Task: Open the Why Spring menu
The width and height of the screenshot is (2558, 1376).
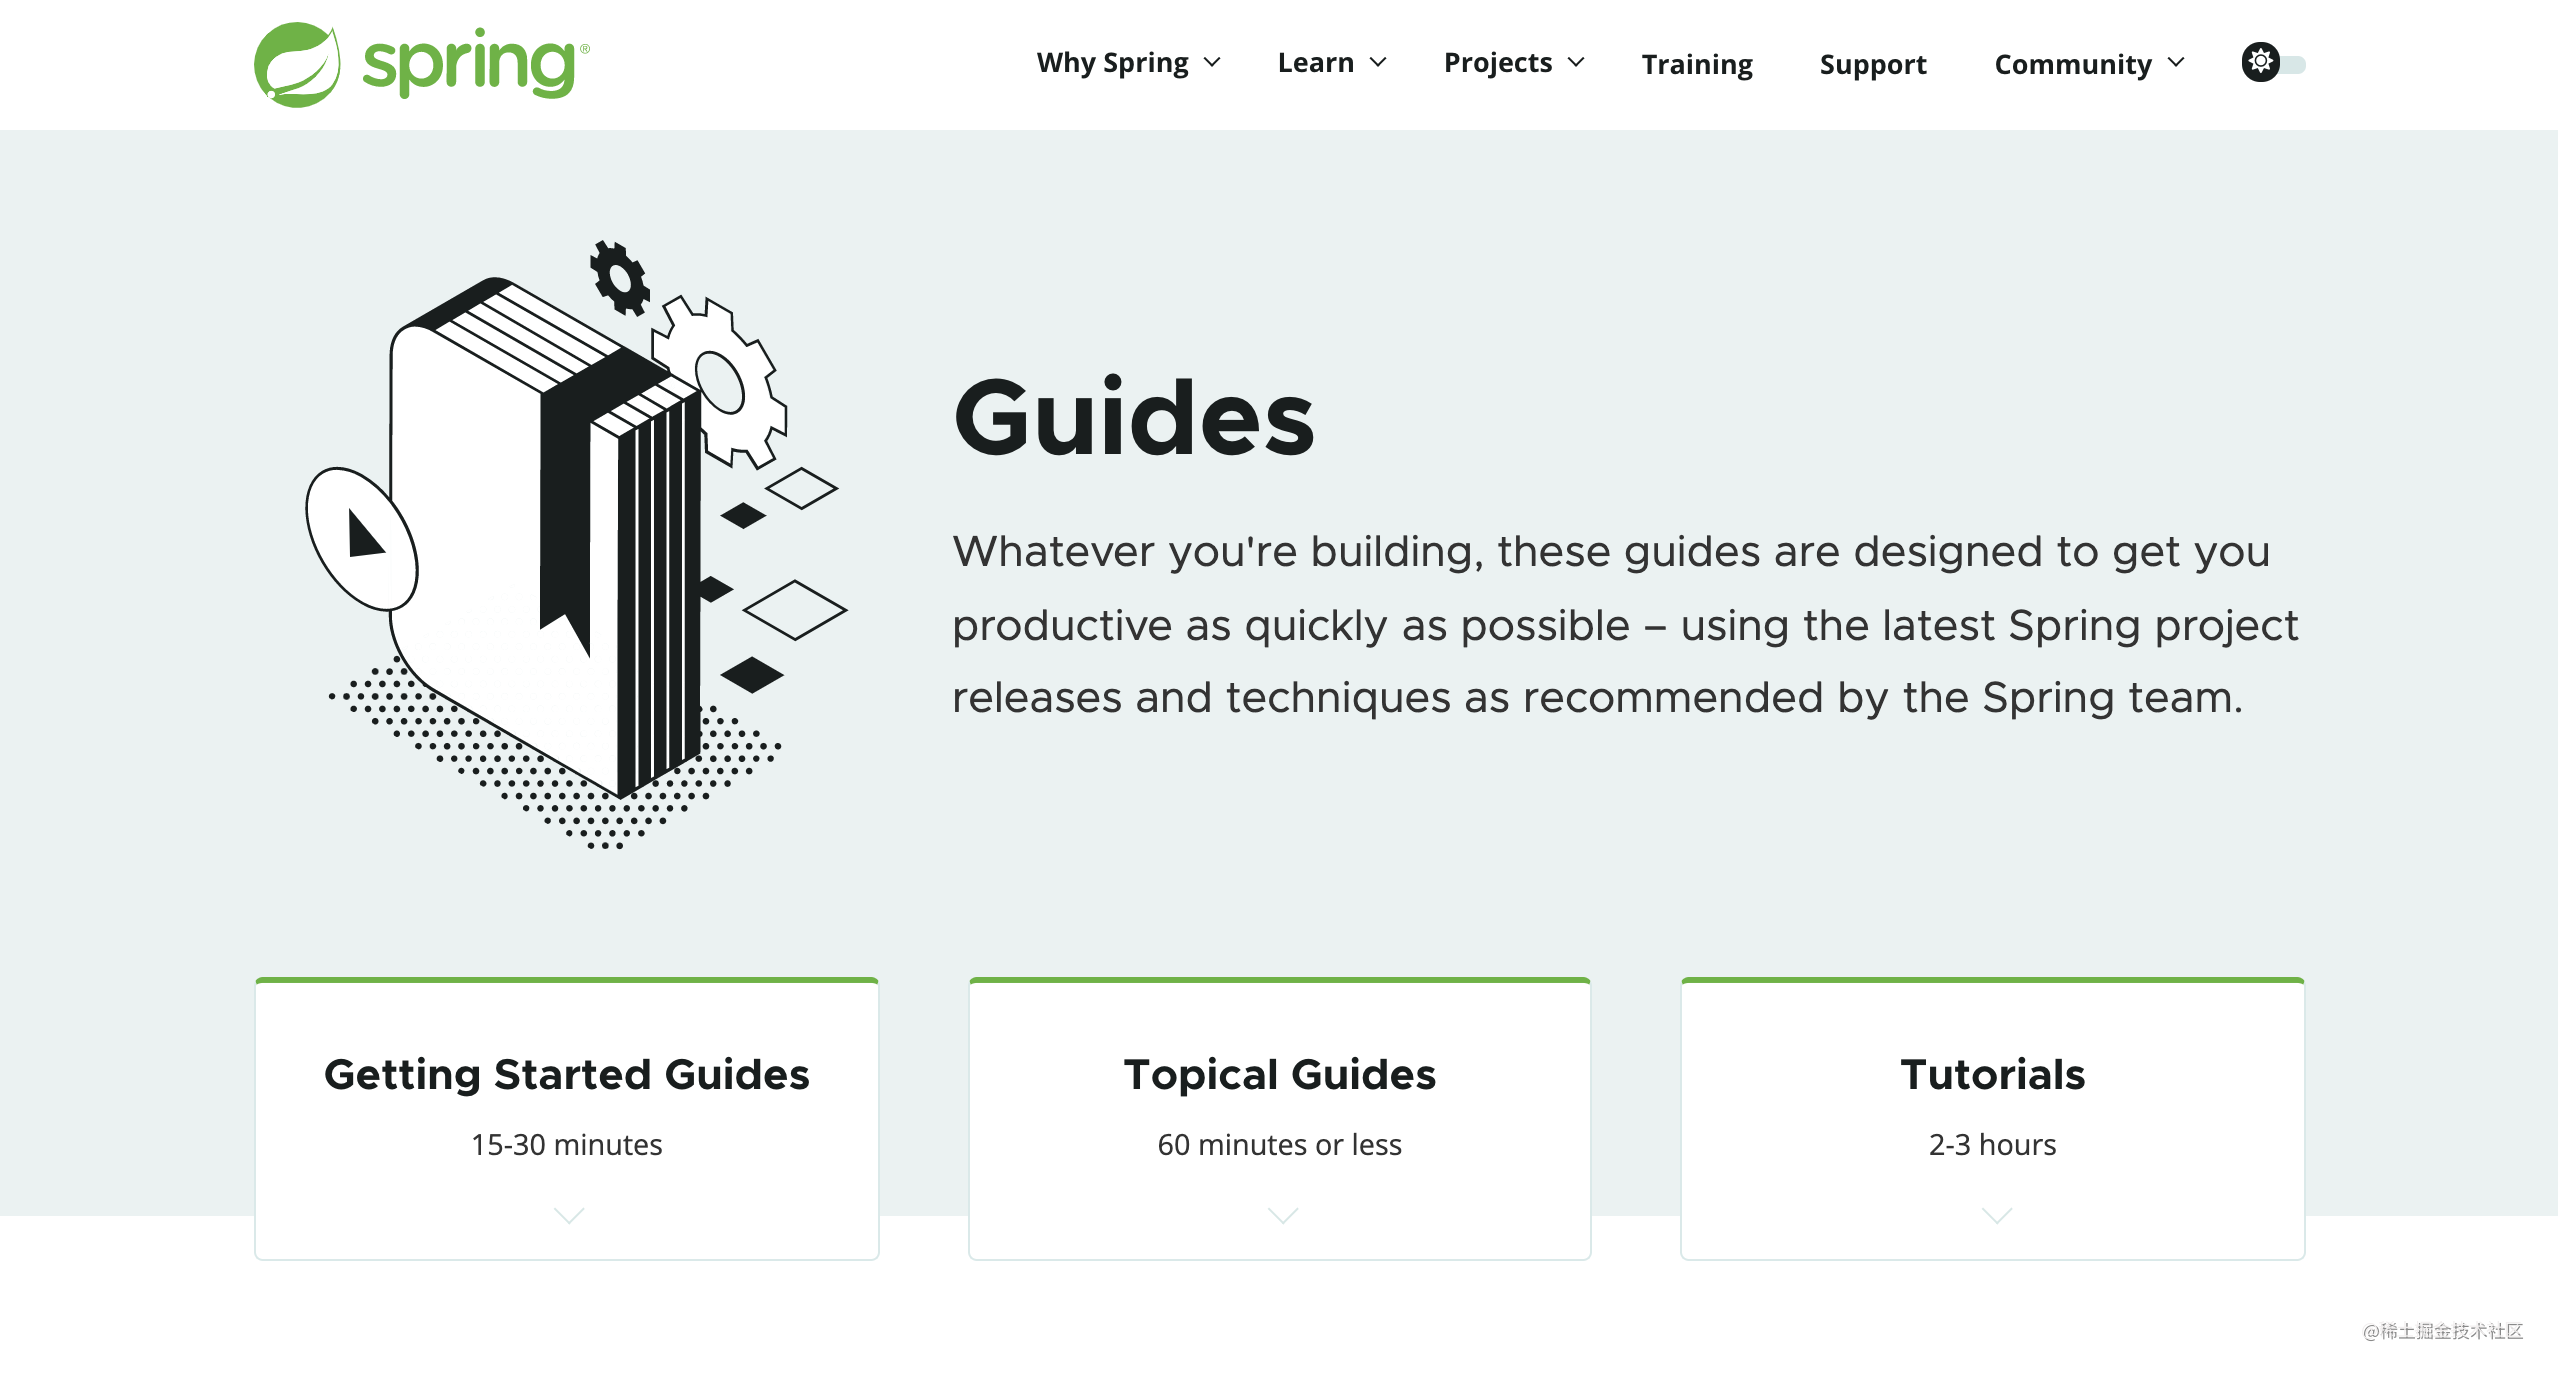Action: (1129, 63)
